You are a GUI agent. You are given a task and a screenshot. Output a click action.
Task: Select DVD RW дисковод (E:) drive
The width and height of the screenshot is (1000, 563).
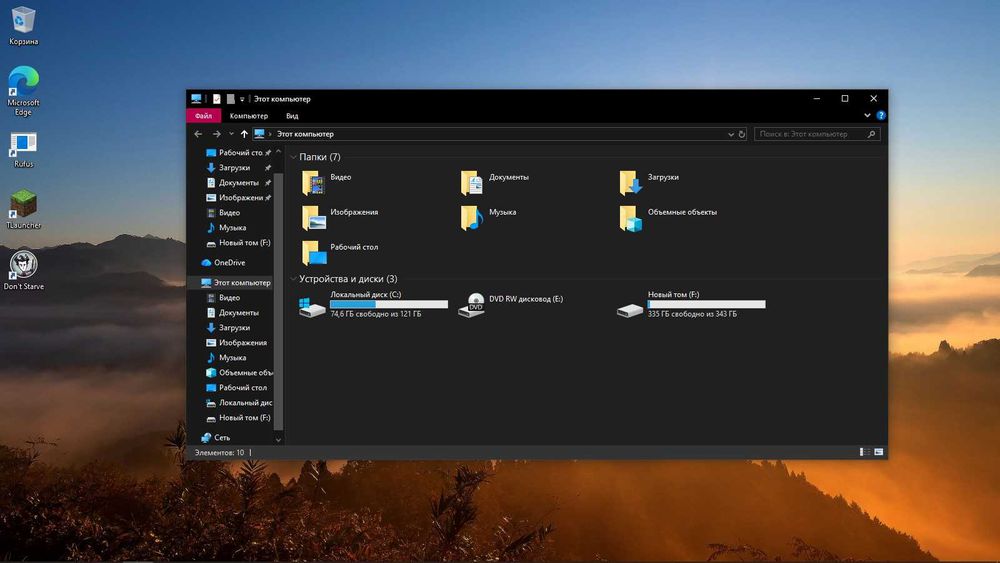[511, 304]
